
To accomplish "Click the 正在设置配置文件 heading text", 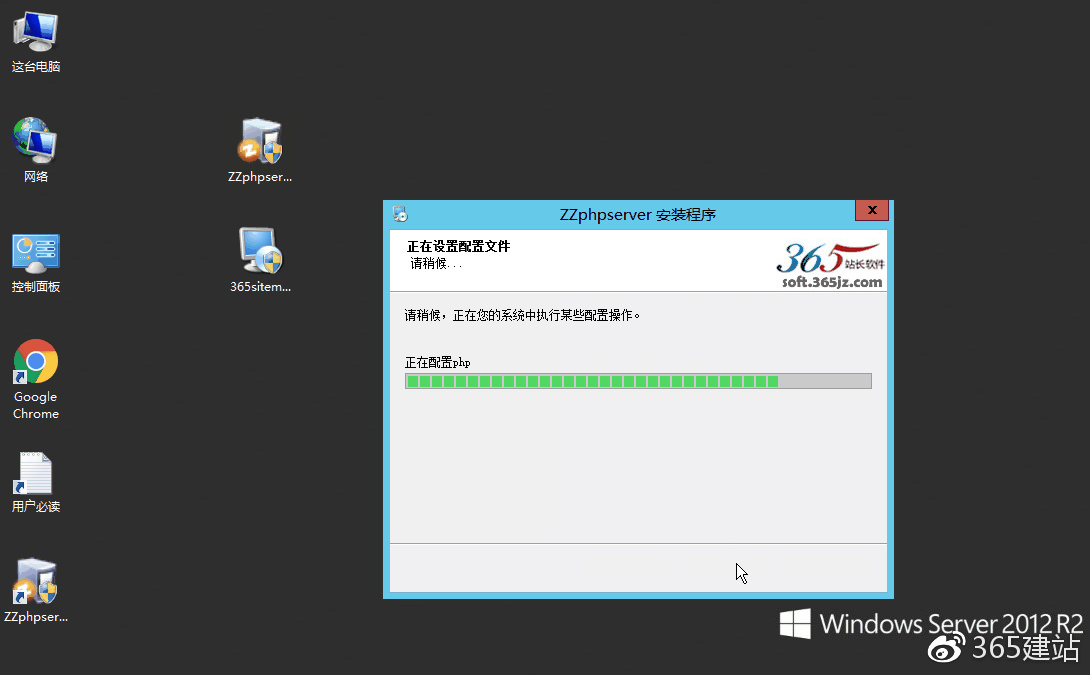I will tap(459, 246).
